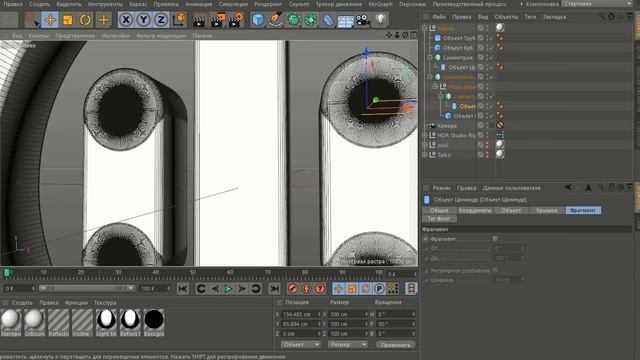
Task: Toggle the X axis lock
Action: [126, 20]
